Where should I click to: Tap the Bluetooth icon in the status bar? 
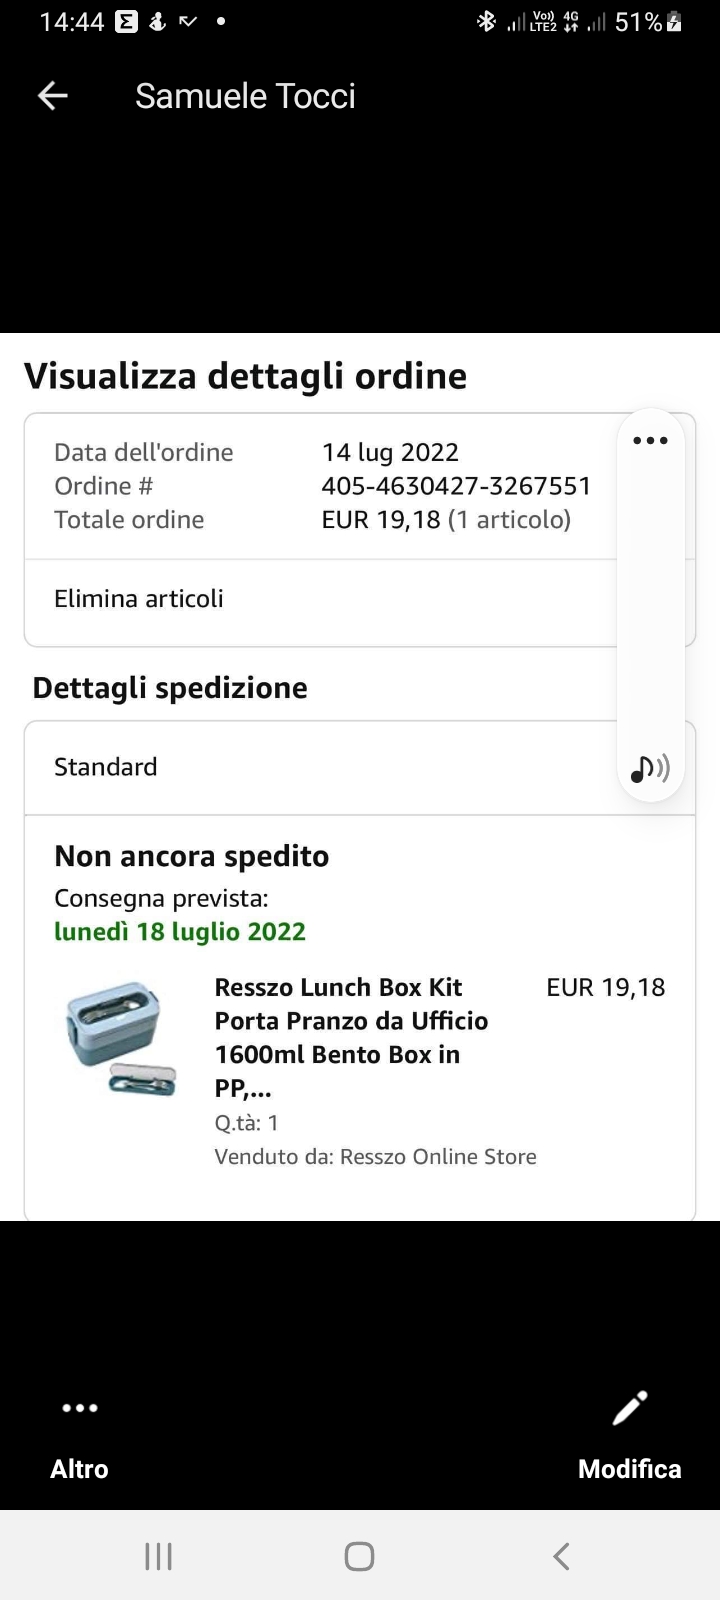point(486,21)
